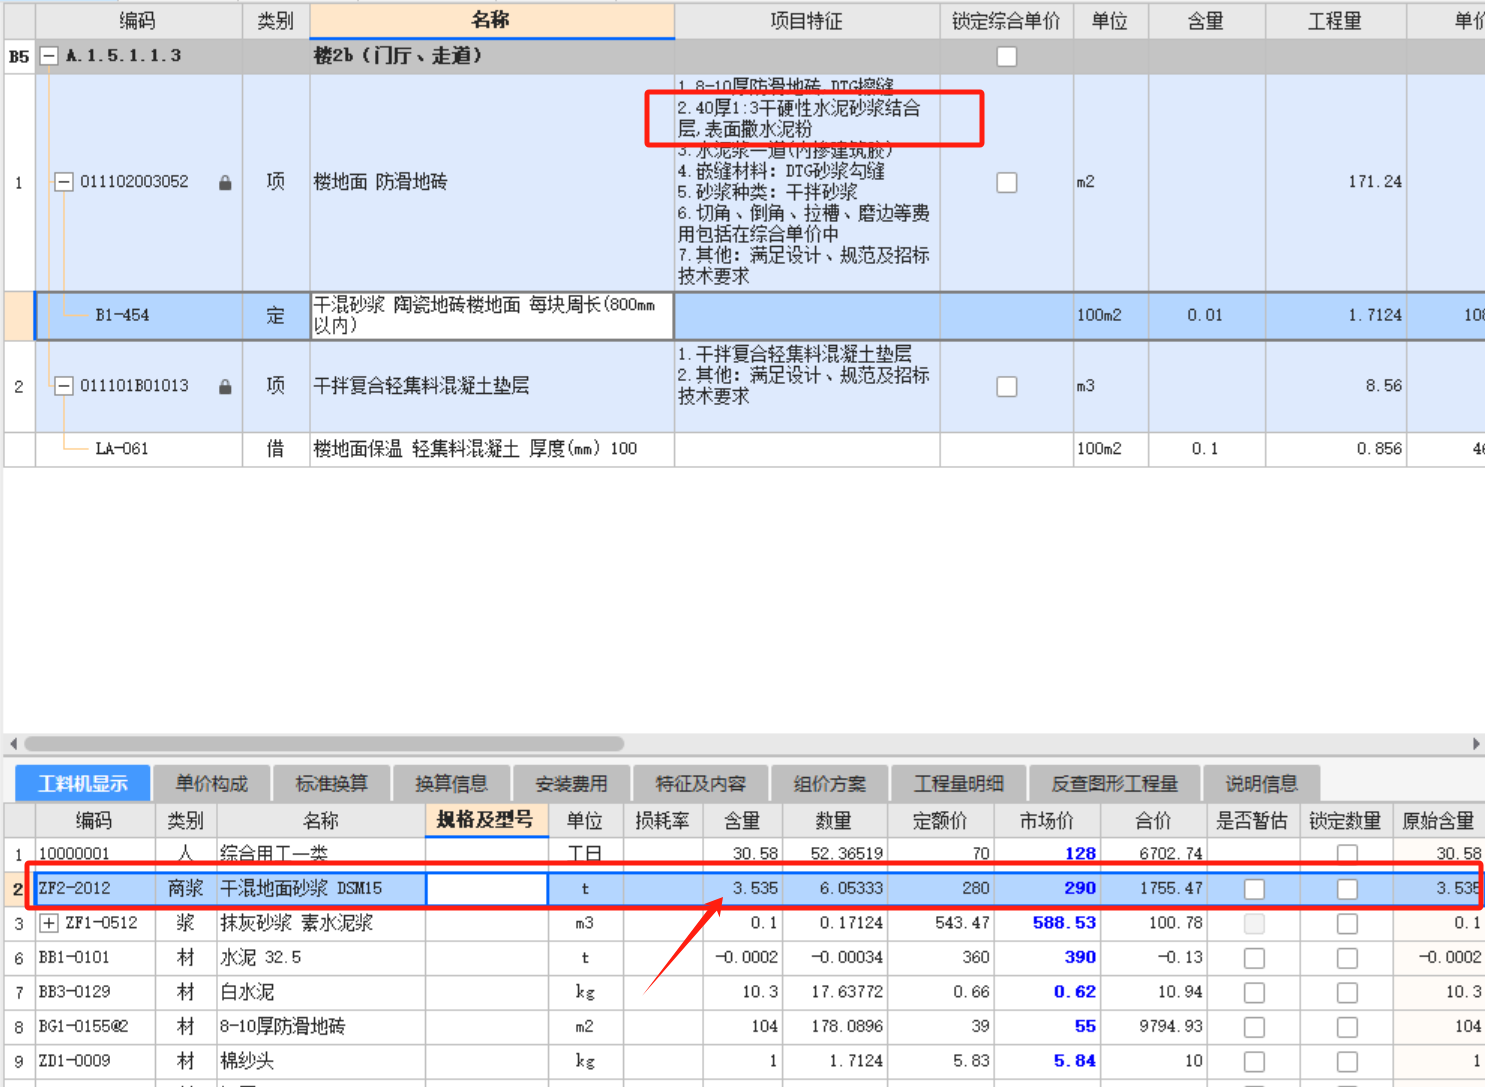1485x1087 pixels.
Task: Collapse the 011101B01013 item tree node
Action: click(63, 386)
